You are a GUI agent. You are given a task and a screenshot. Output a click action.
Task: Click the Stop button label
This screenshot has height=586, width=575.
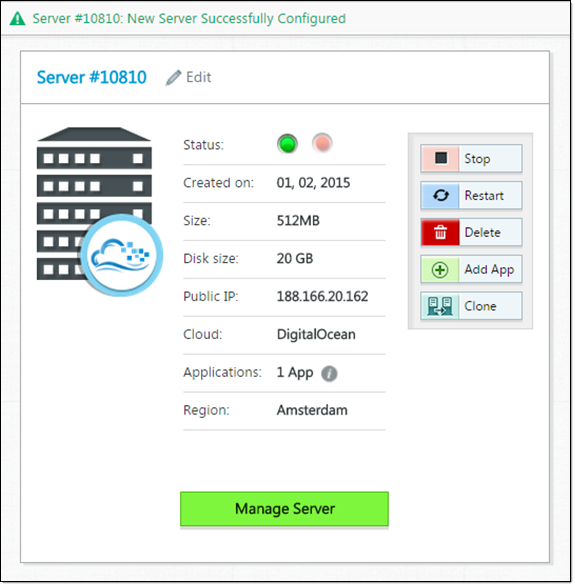478,159
